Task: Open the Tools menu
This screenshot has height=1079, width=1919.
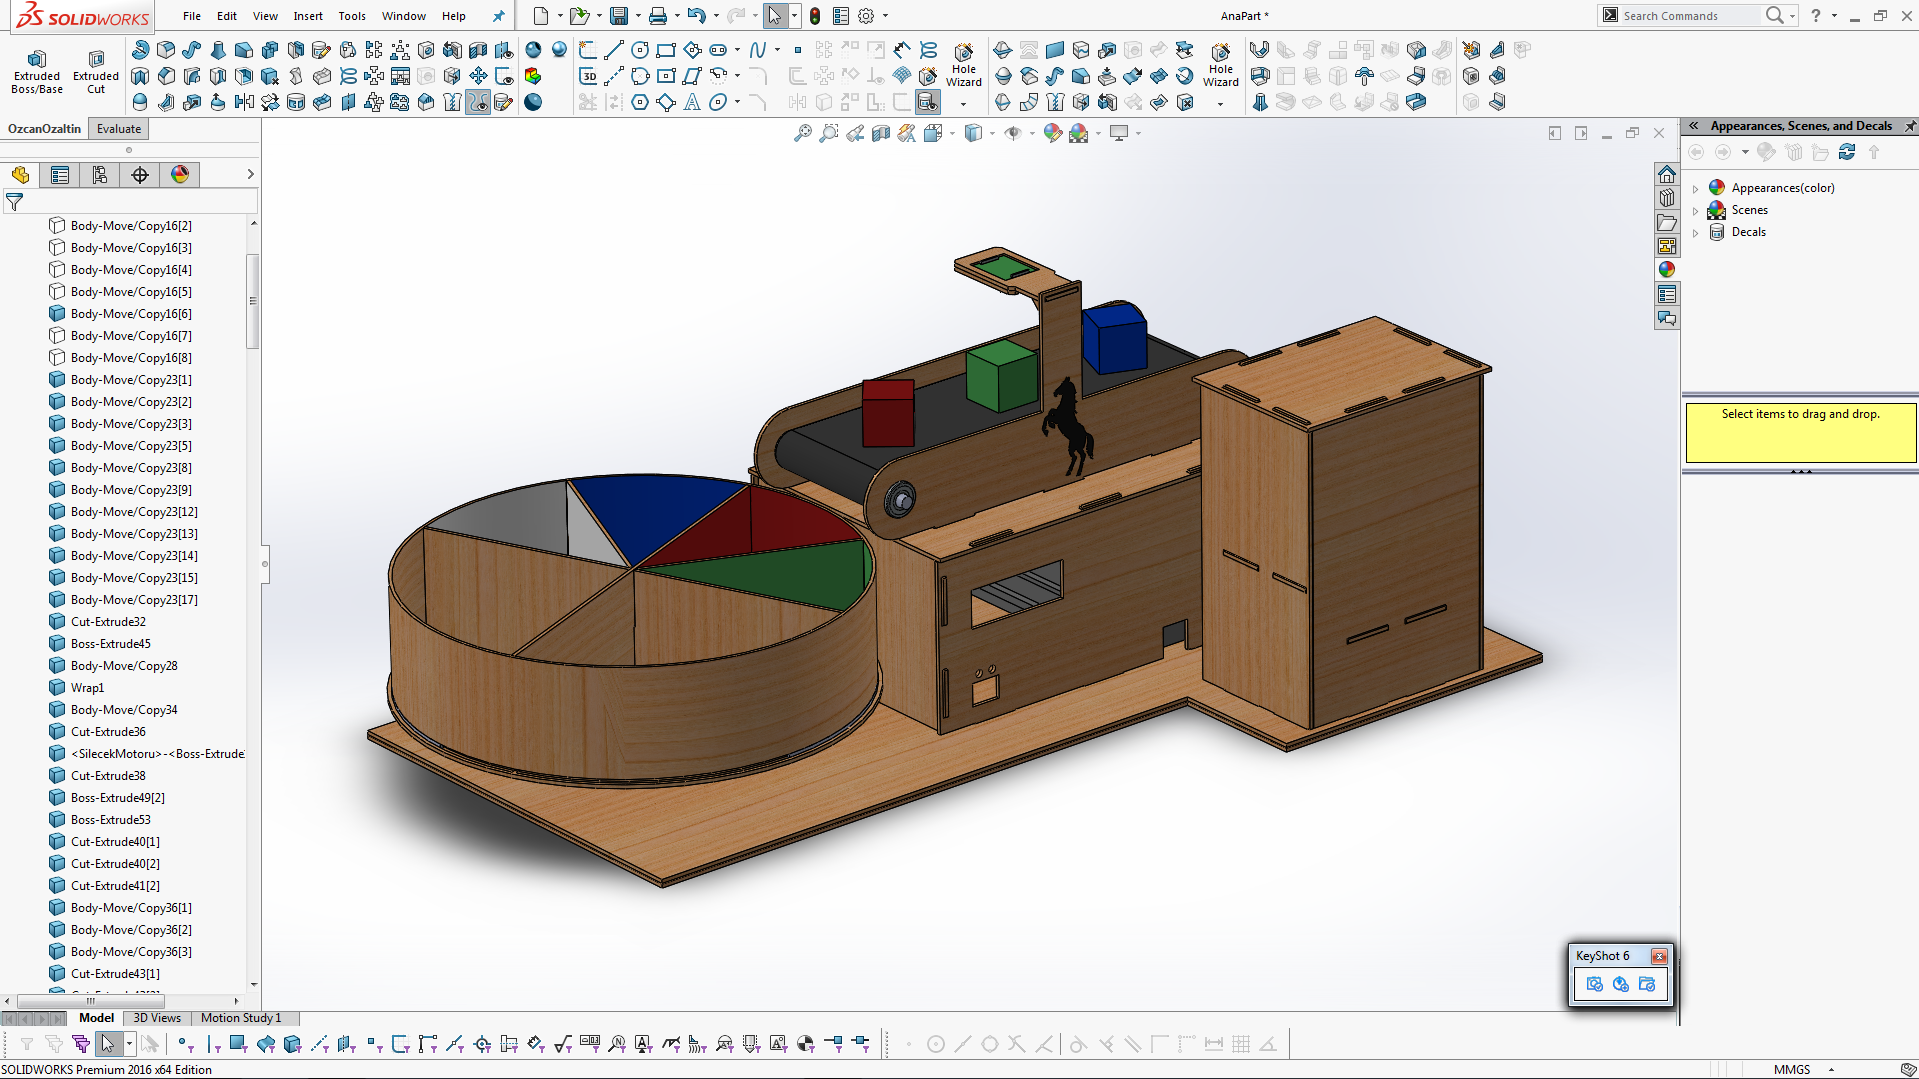Action: (352, 16)
